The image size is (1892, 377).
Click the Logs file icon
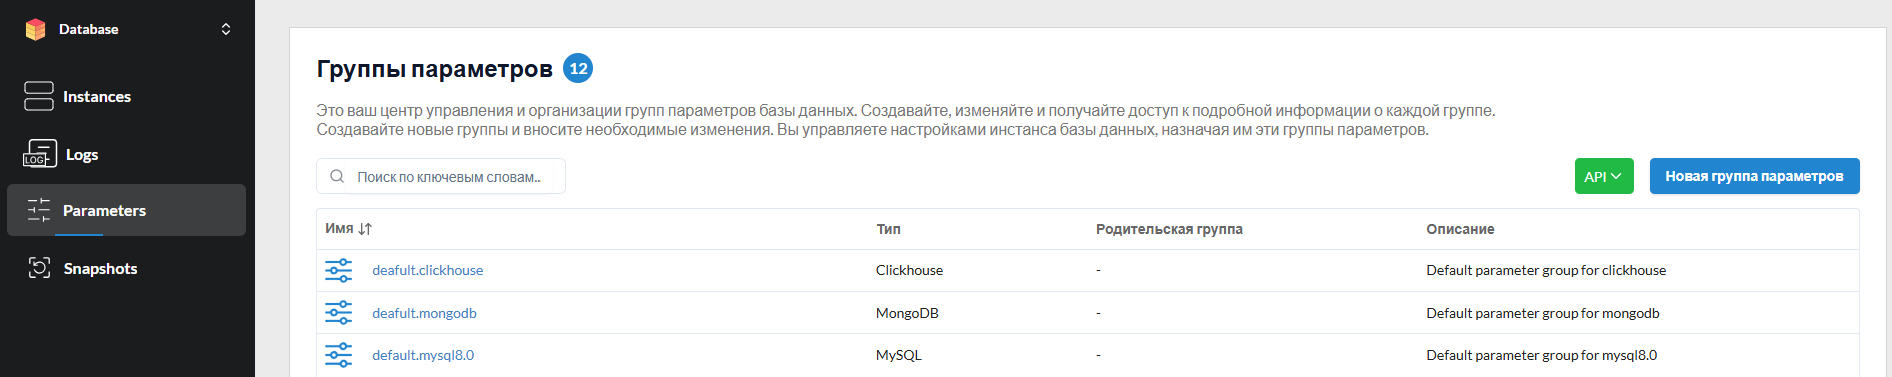40,154
